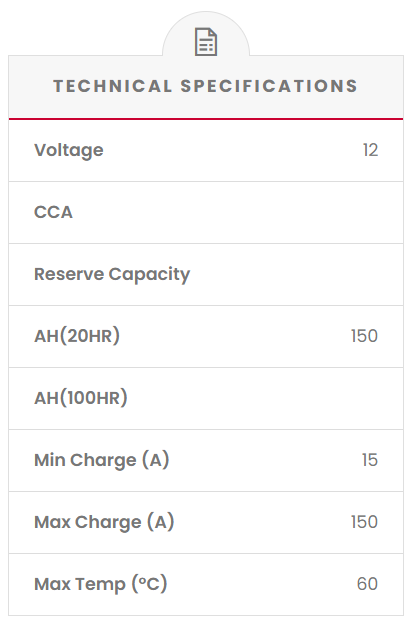Click the Max Temp value 60

click(367, 584)
